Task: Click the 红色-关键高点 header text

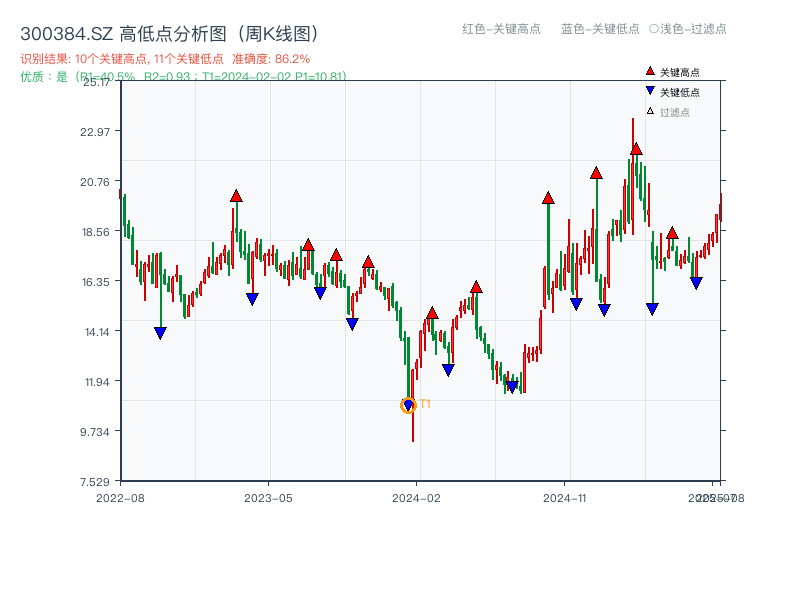Action: point(501,29)
